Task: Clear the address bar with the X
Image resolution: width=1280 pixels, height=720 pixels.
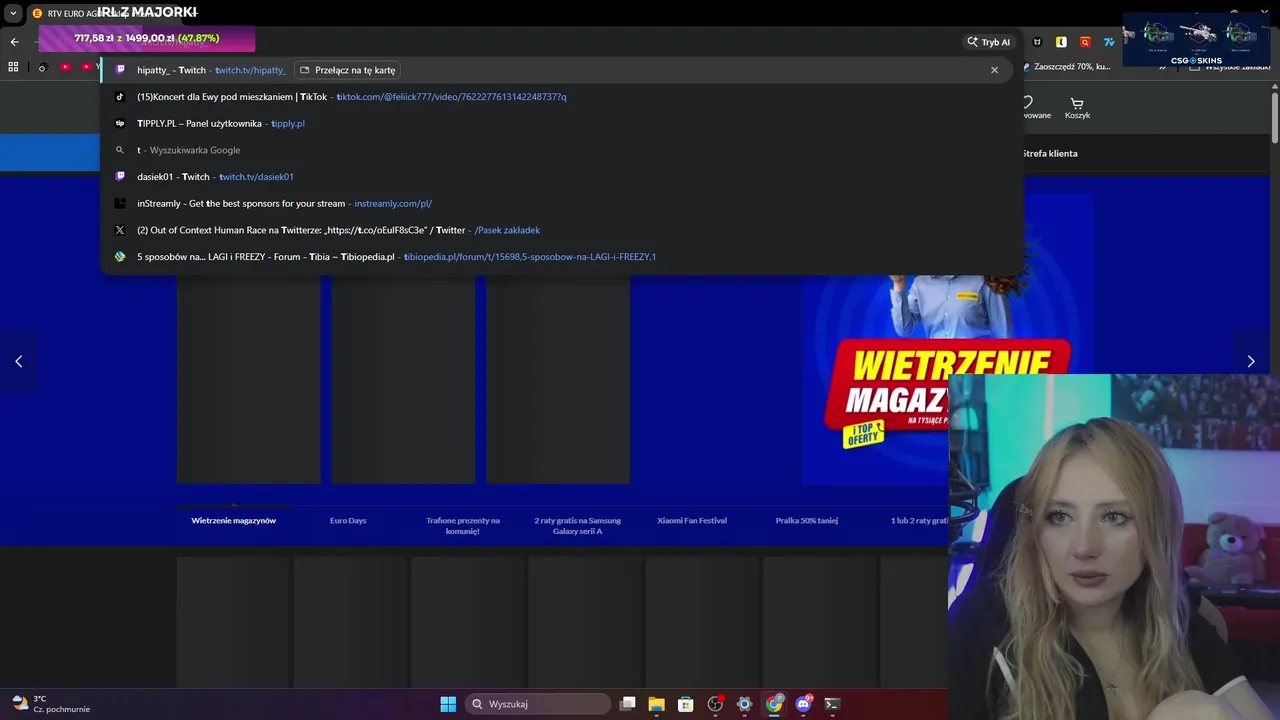Action: (994, 70)
